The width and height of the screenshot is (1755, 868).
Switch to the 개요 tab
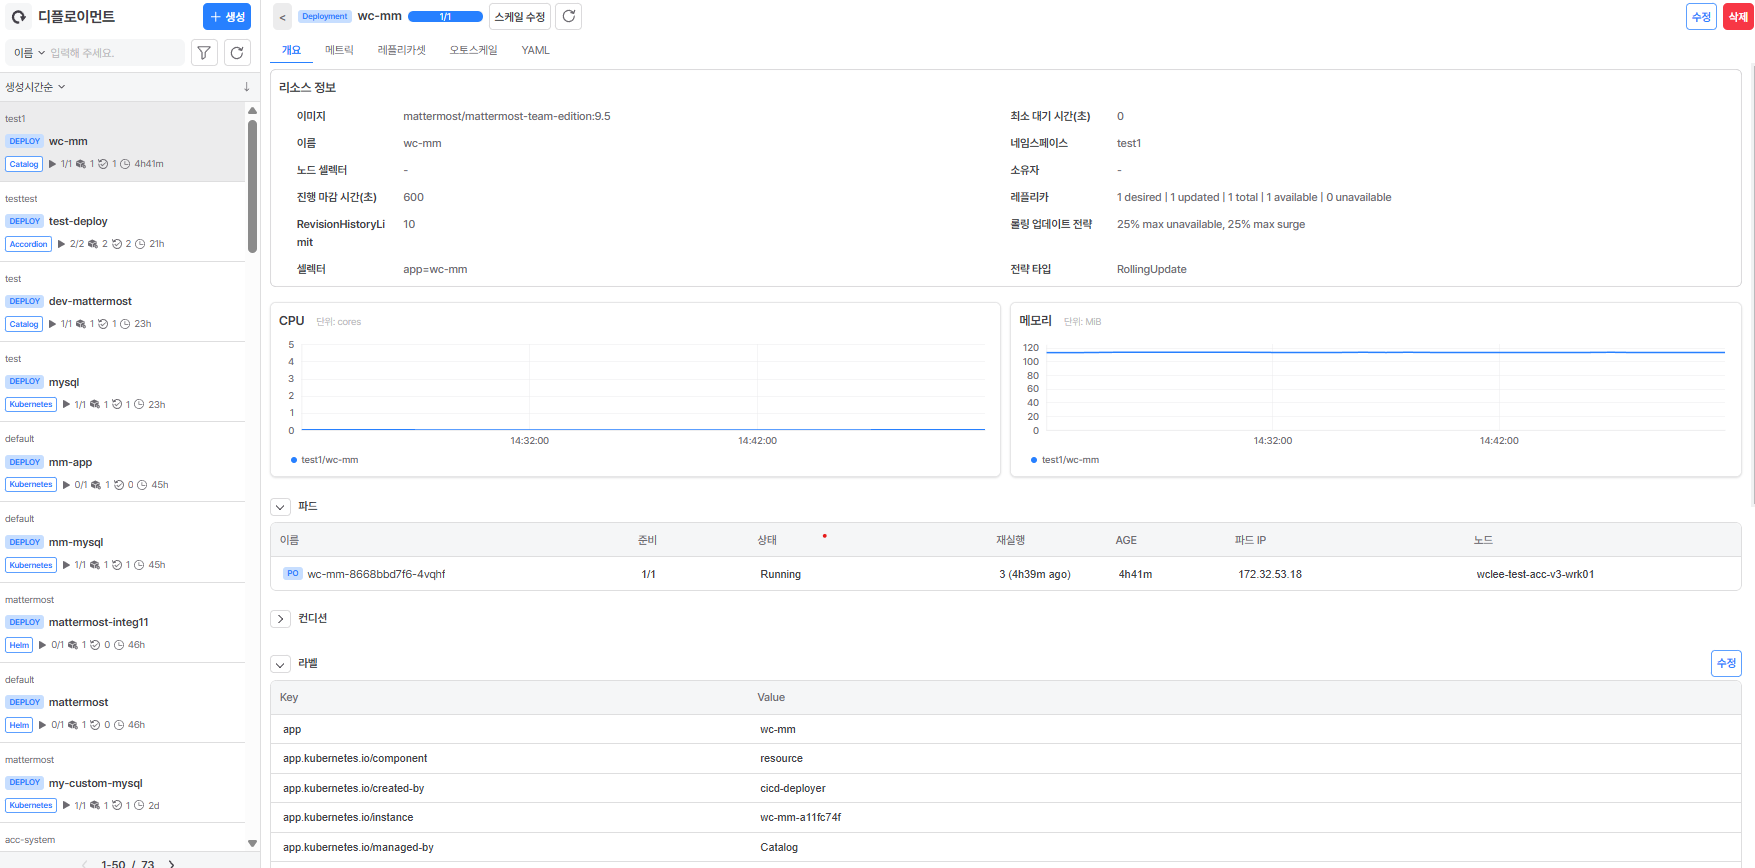click(291, 50)
